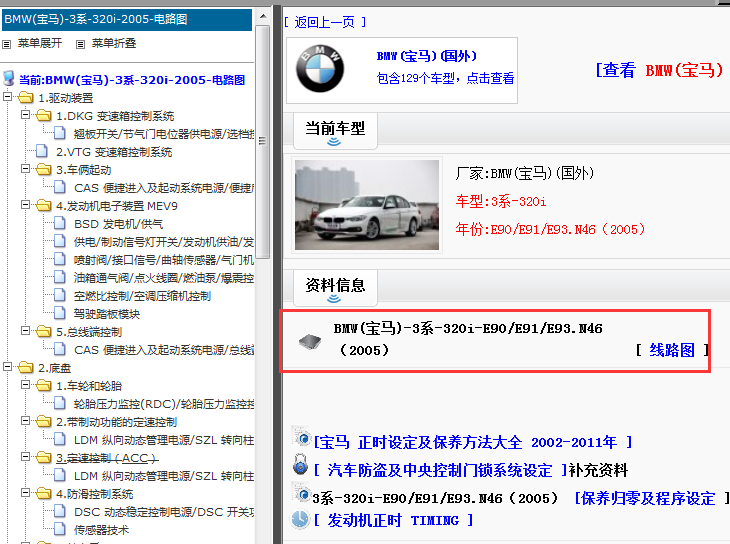Collapse the 2.带制动功能的定速控制 node
The height and width of the screenshot is (544, 730).
pyautogui.click(x=26, y=421)
